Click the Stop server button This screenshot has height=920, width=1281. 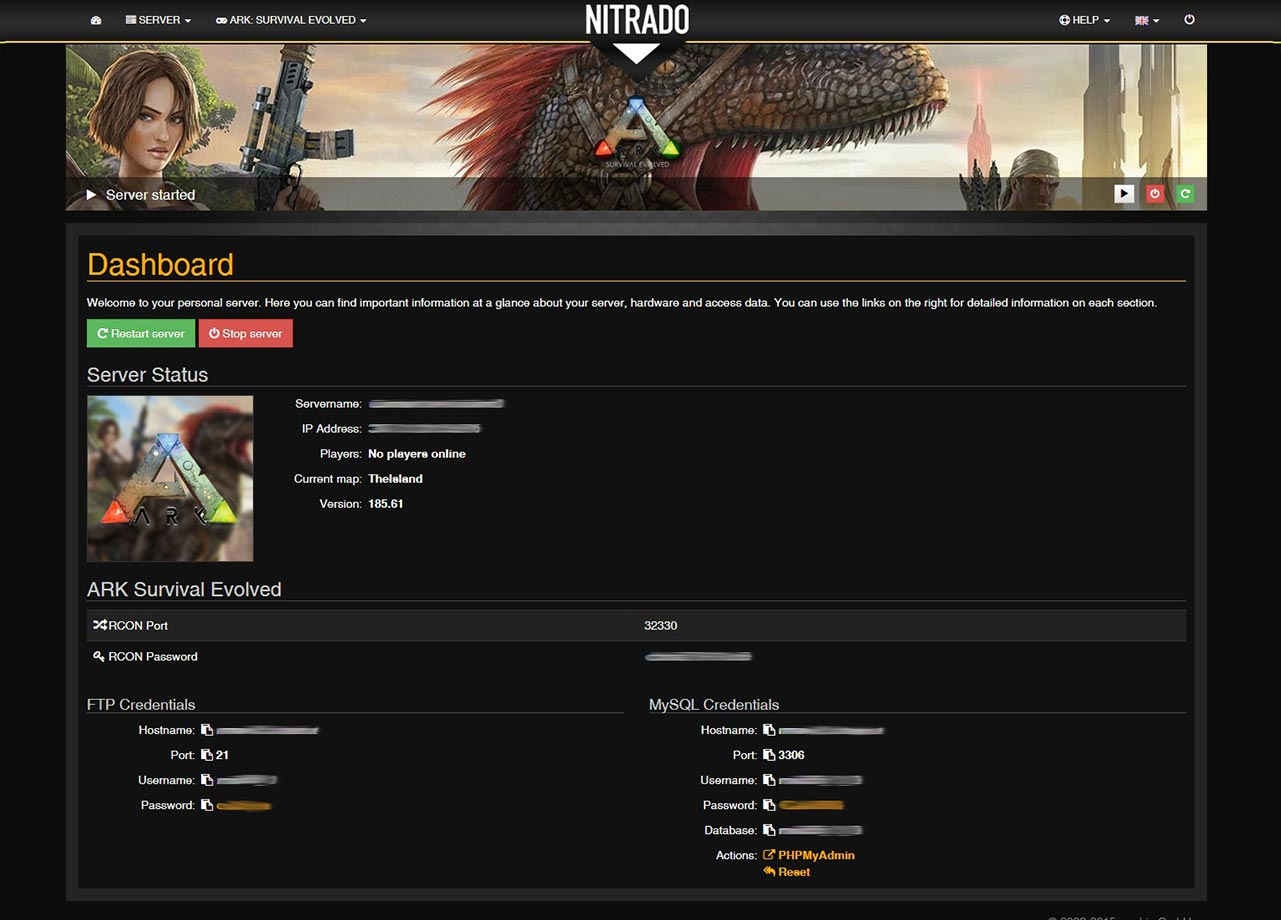(246, 334)
